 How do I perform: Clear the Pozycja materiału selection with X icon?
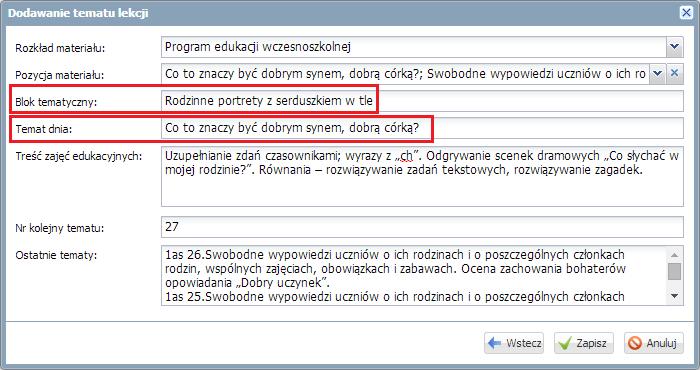coord(675,74)
